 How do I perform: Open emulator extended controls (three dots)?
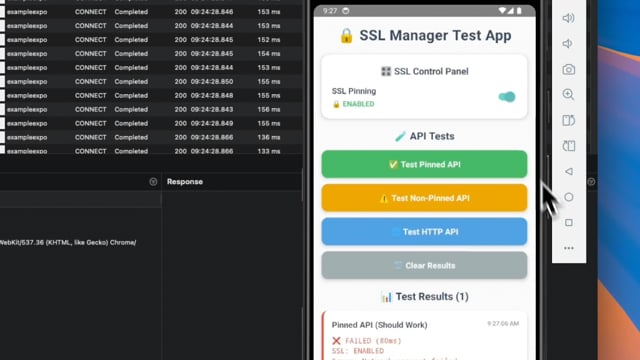pyautogui.click(x=569, y=248)
